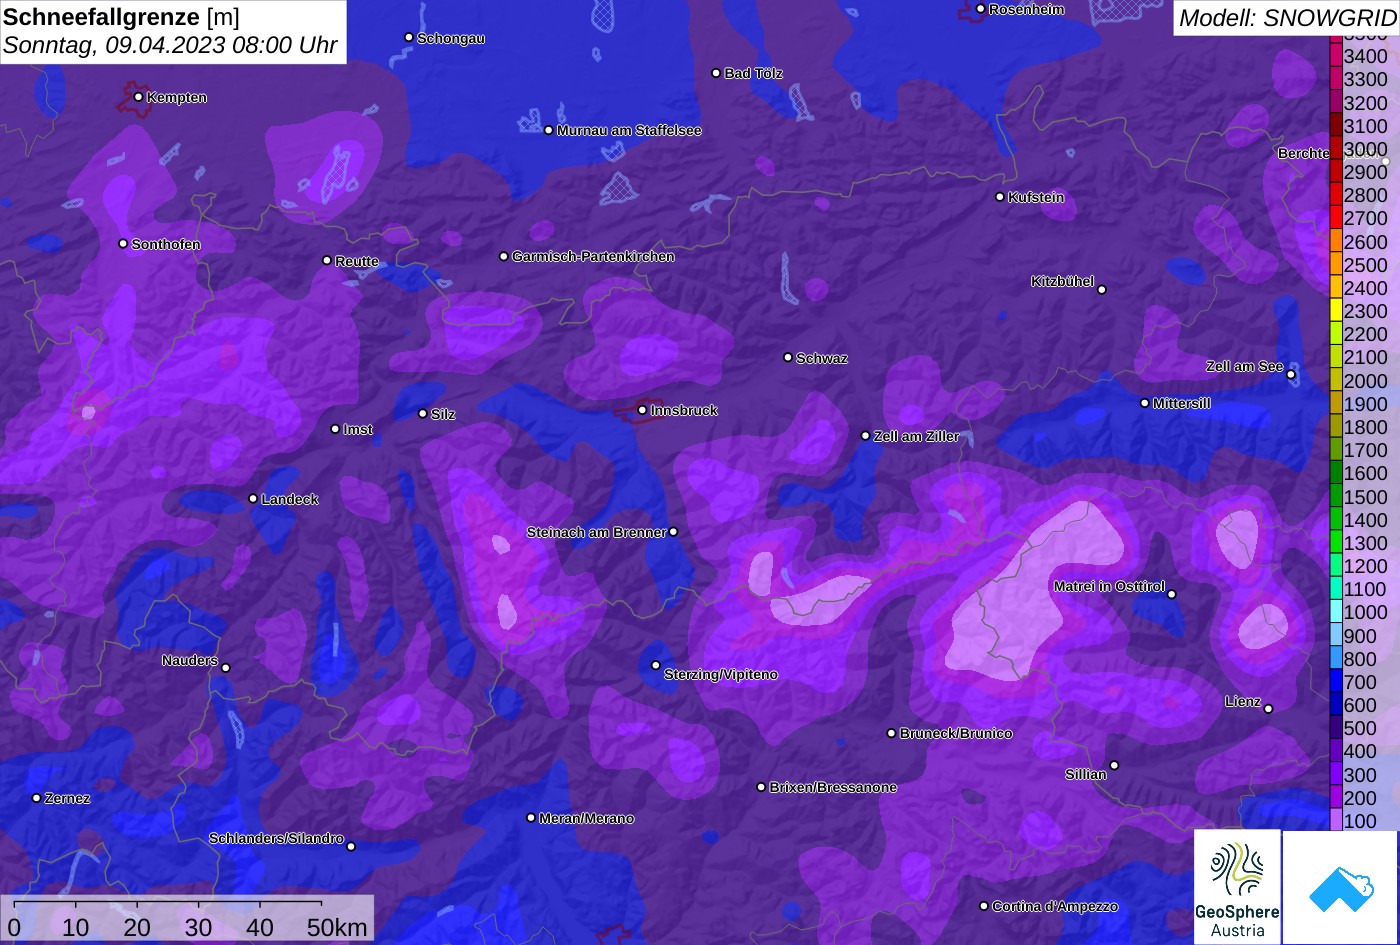The image size is (1400, 945).
Task: Select the Schlanders/Silandro label
Action: point(276,838)
